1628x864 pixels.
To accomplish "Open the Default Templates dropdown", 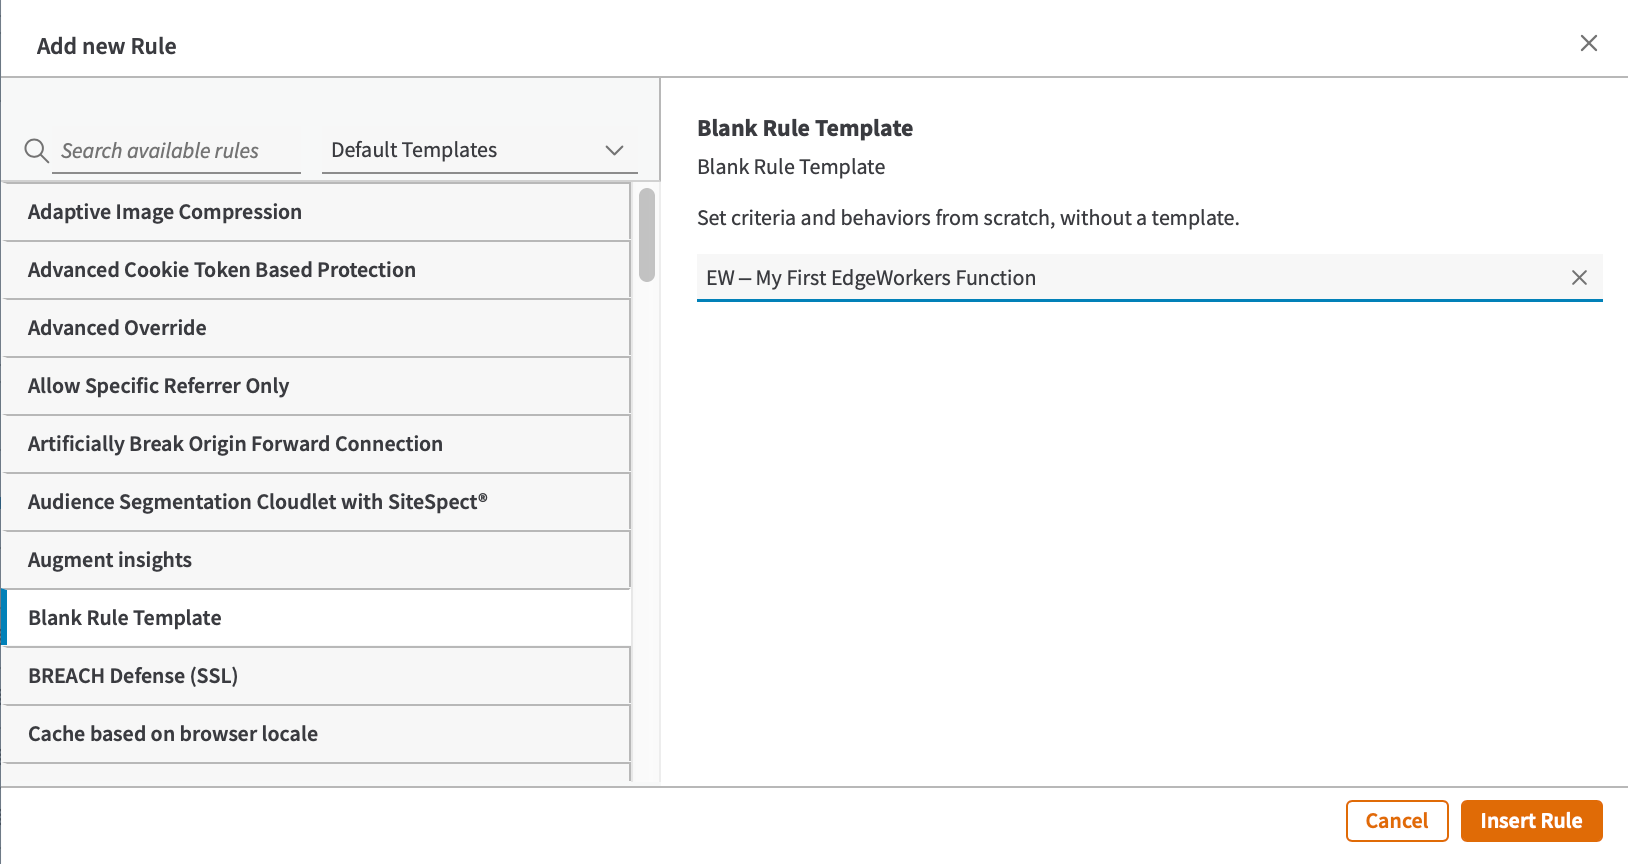I will click(x=479, y=150).
